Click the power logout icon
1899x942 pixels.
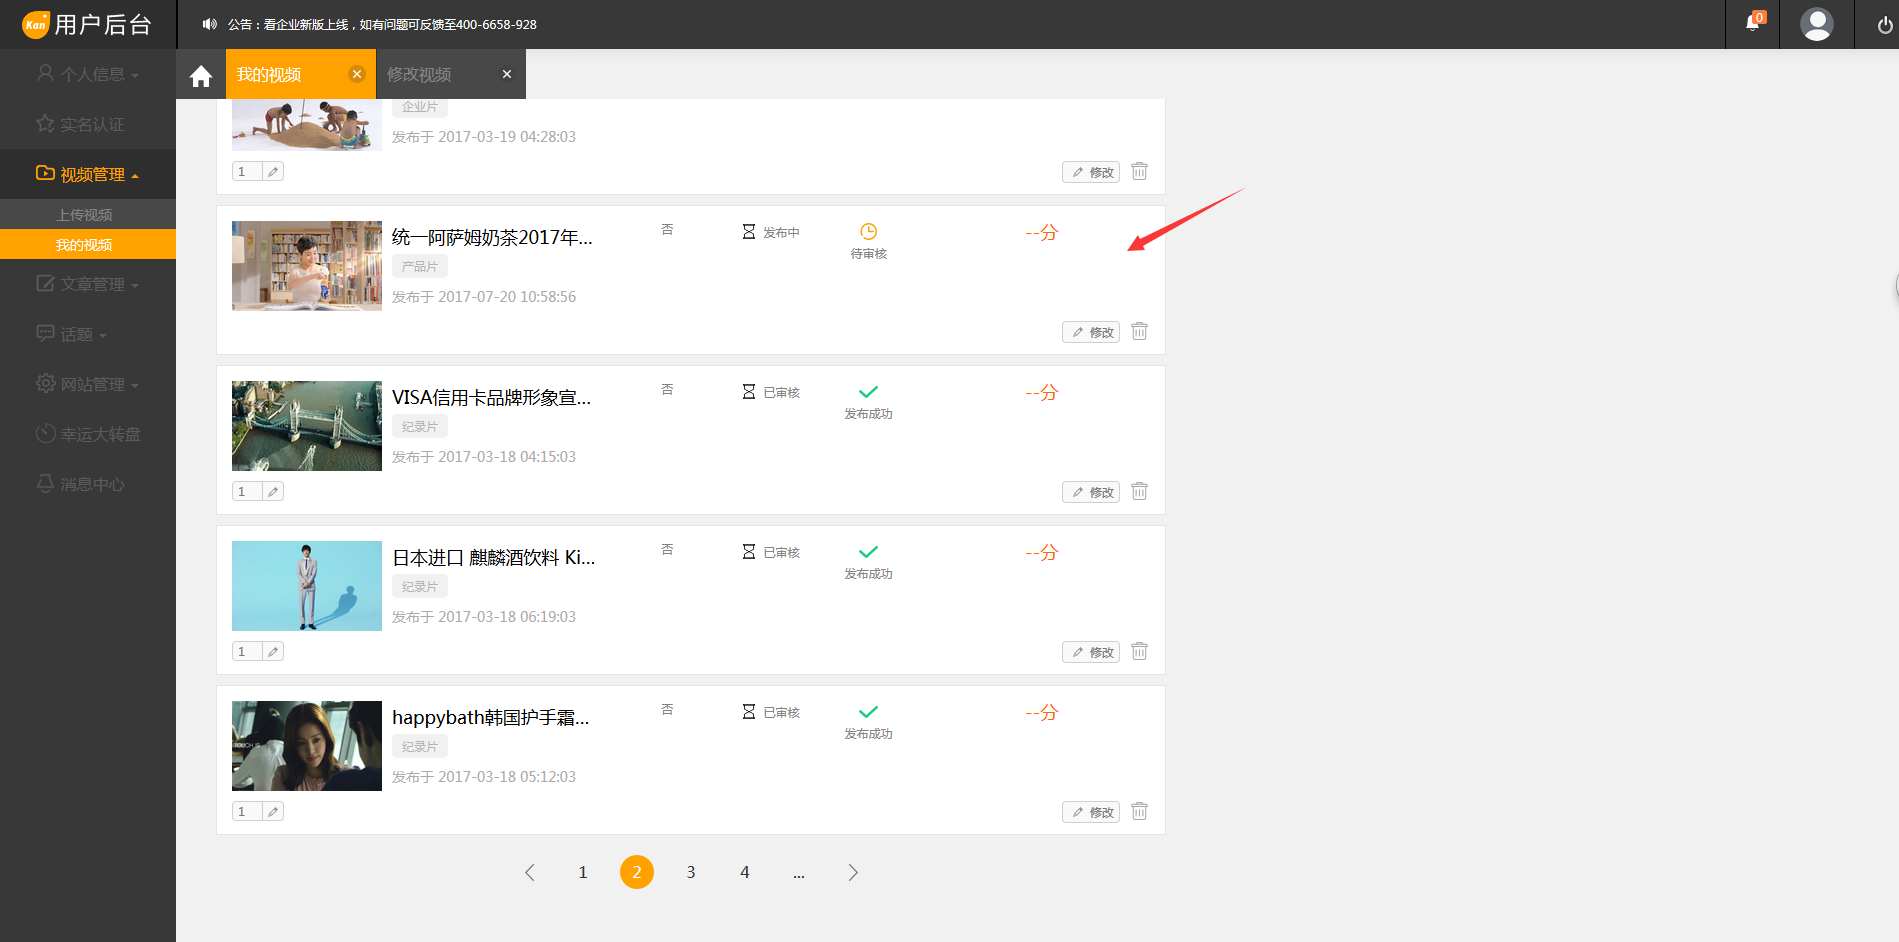tap(1884, 25)
